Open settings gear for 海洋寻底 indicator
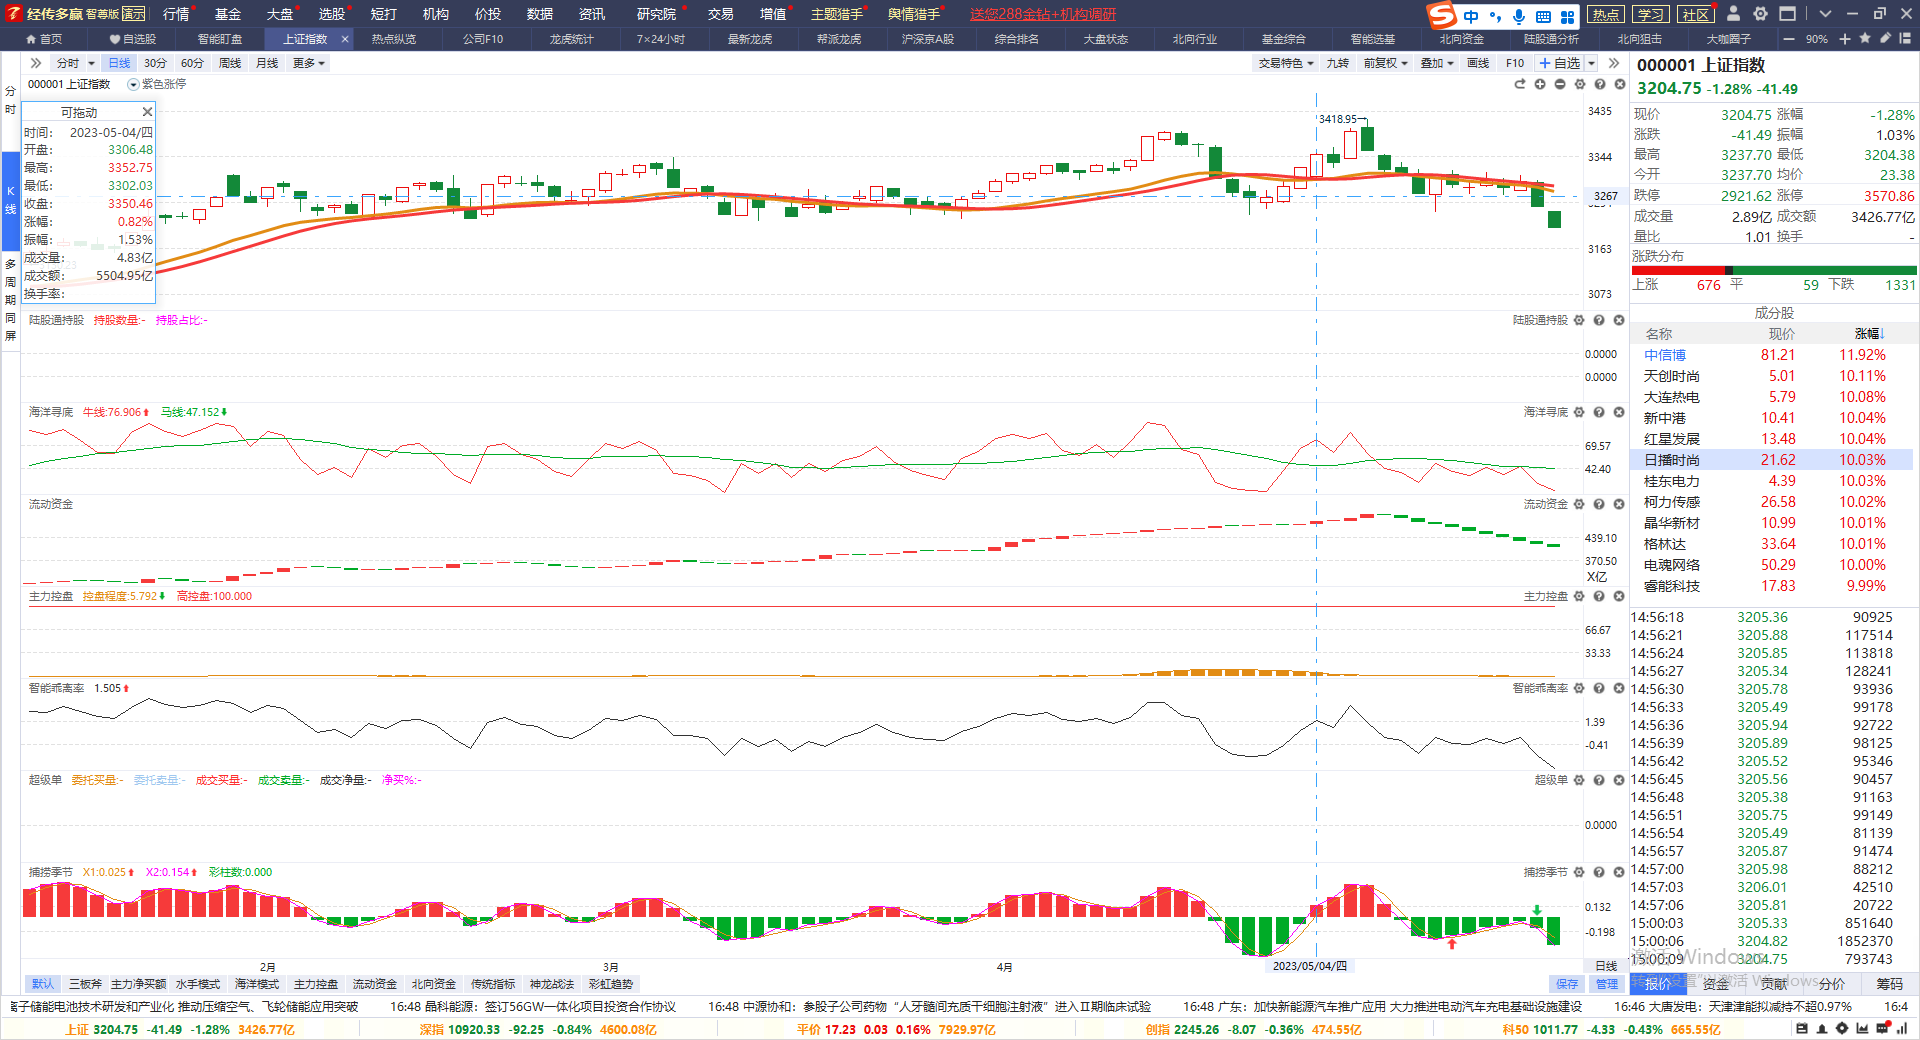 pyautogui.click(x=1579, y=412)
